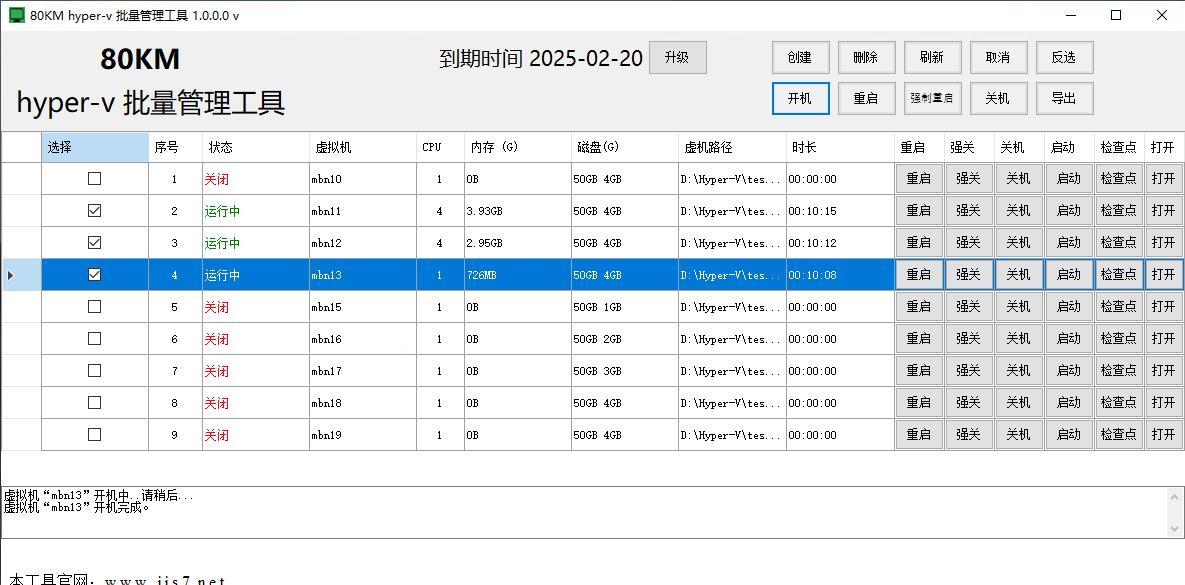Viewport: 1185px width, 585px height.
Task: Click the 80KM app icon in title bar
Action: coord(16,15)
